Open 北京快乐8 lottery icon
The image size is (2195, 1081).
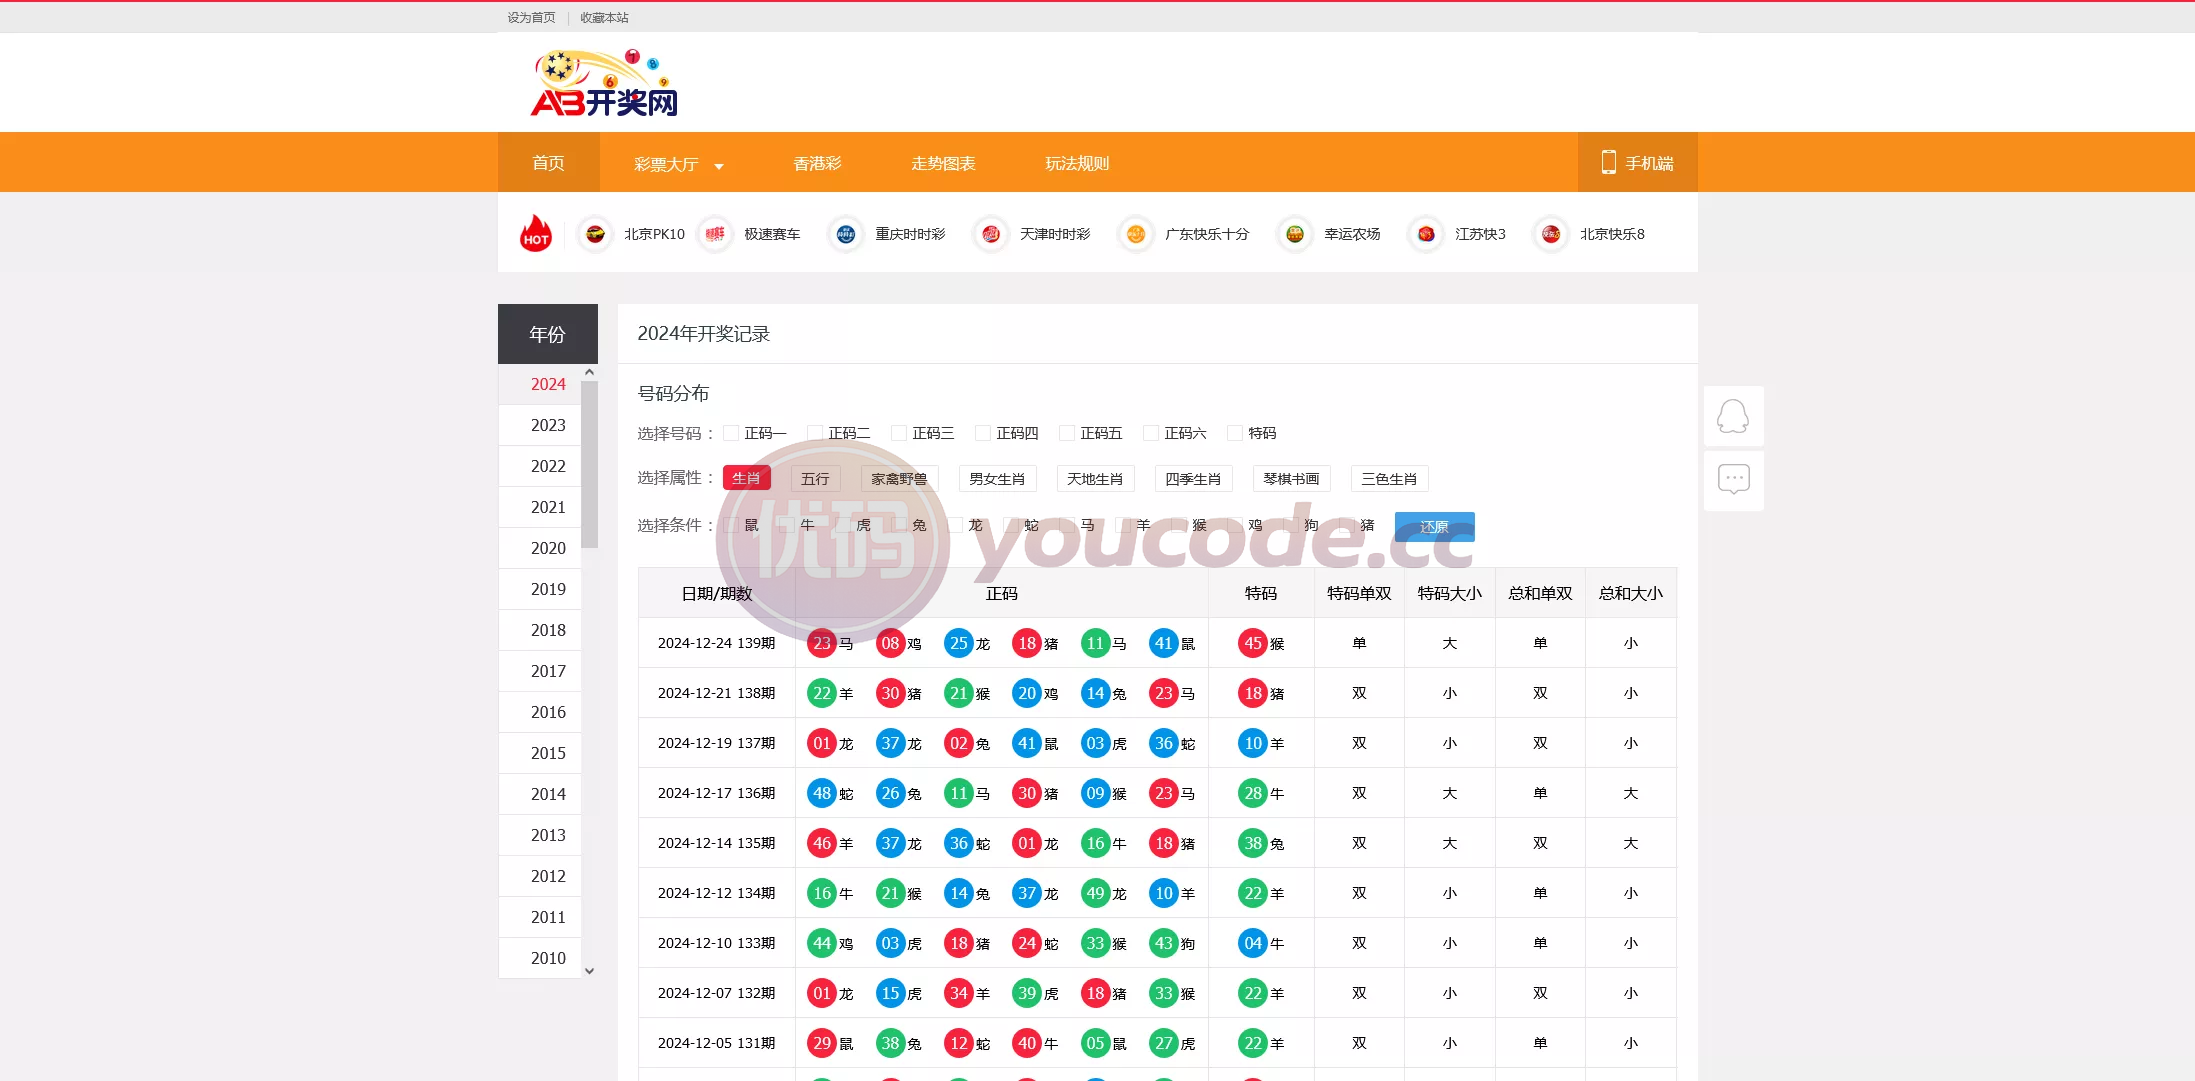pyautogui.click(x=1551, y=234)
